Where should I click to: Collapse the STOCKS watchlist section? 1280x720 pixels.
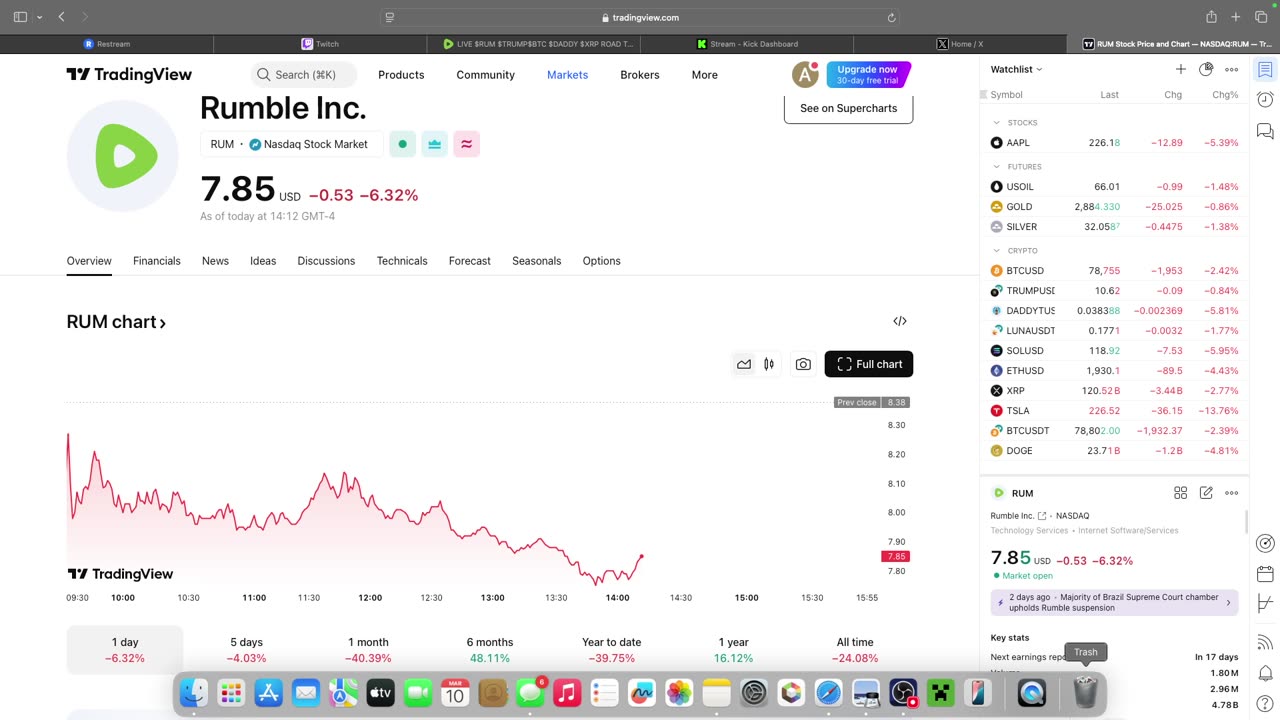pos(996,123)
